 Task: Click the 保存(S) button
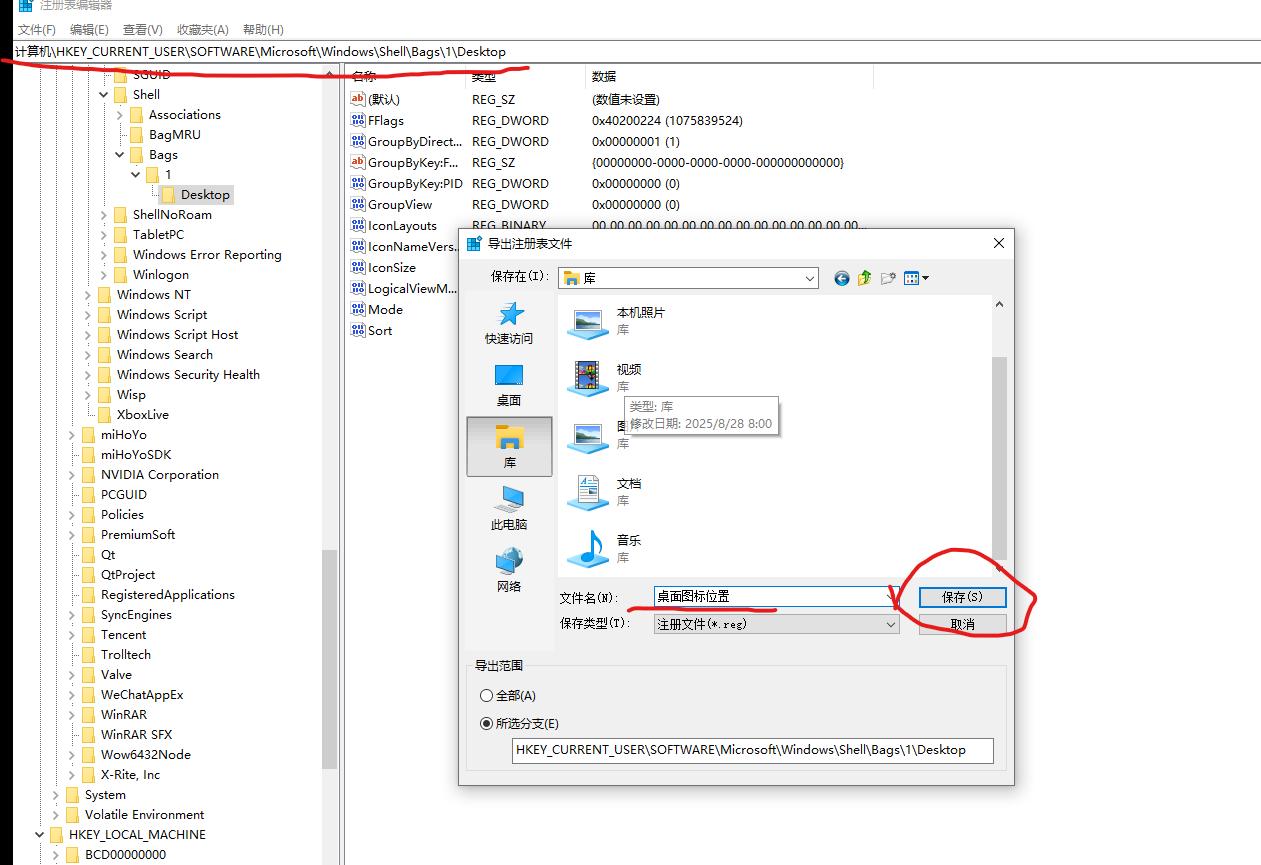tap(962, 597)
